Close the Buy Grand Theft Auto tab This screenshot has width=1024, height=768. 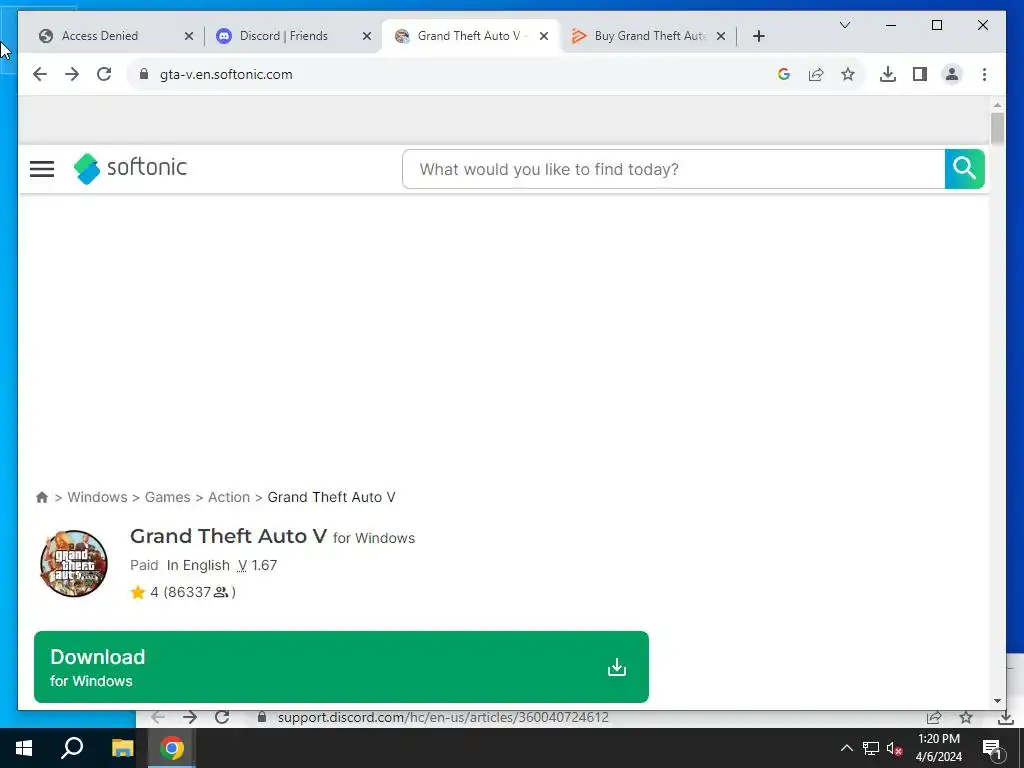pos(721,36)
